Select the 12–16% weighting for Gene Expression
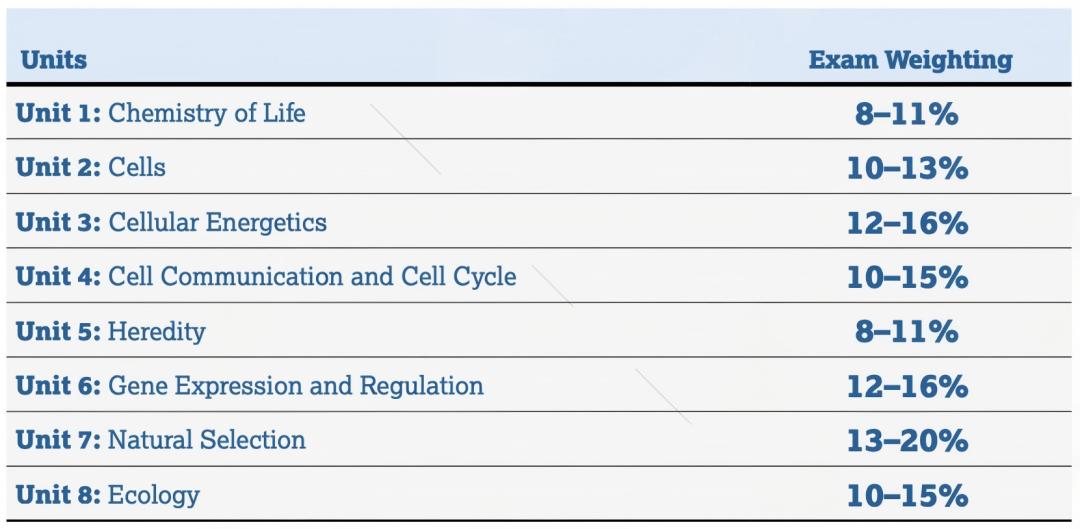Image resolution: width=1080 pixels, height=529 pixels. click(907, 386)
